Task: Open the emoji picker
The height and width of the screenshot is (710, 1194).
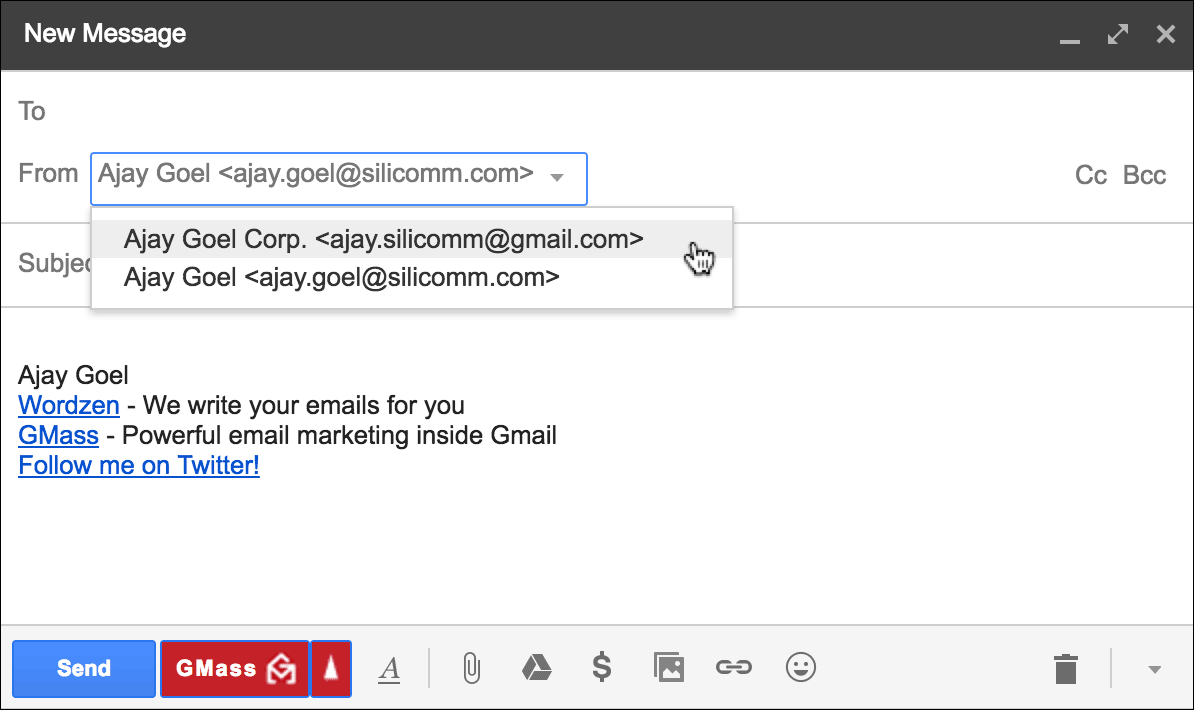Action: pyautogui.click(x=800, y=668)
